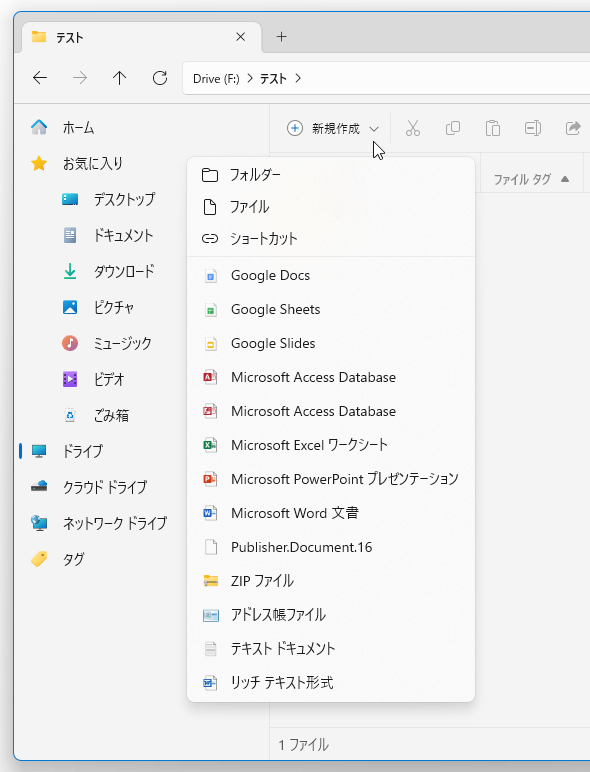Viewport: 590px width, 772px height.
Task: Create a new Microsoft Word 文書
Action: pos(331,513)
